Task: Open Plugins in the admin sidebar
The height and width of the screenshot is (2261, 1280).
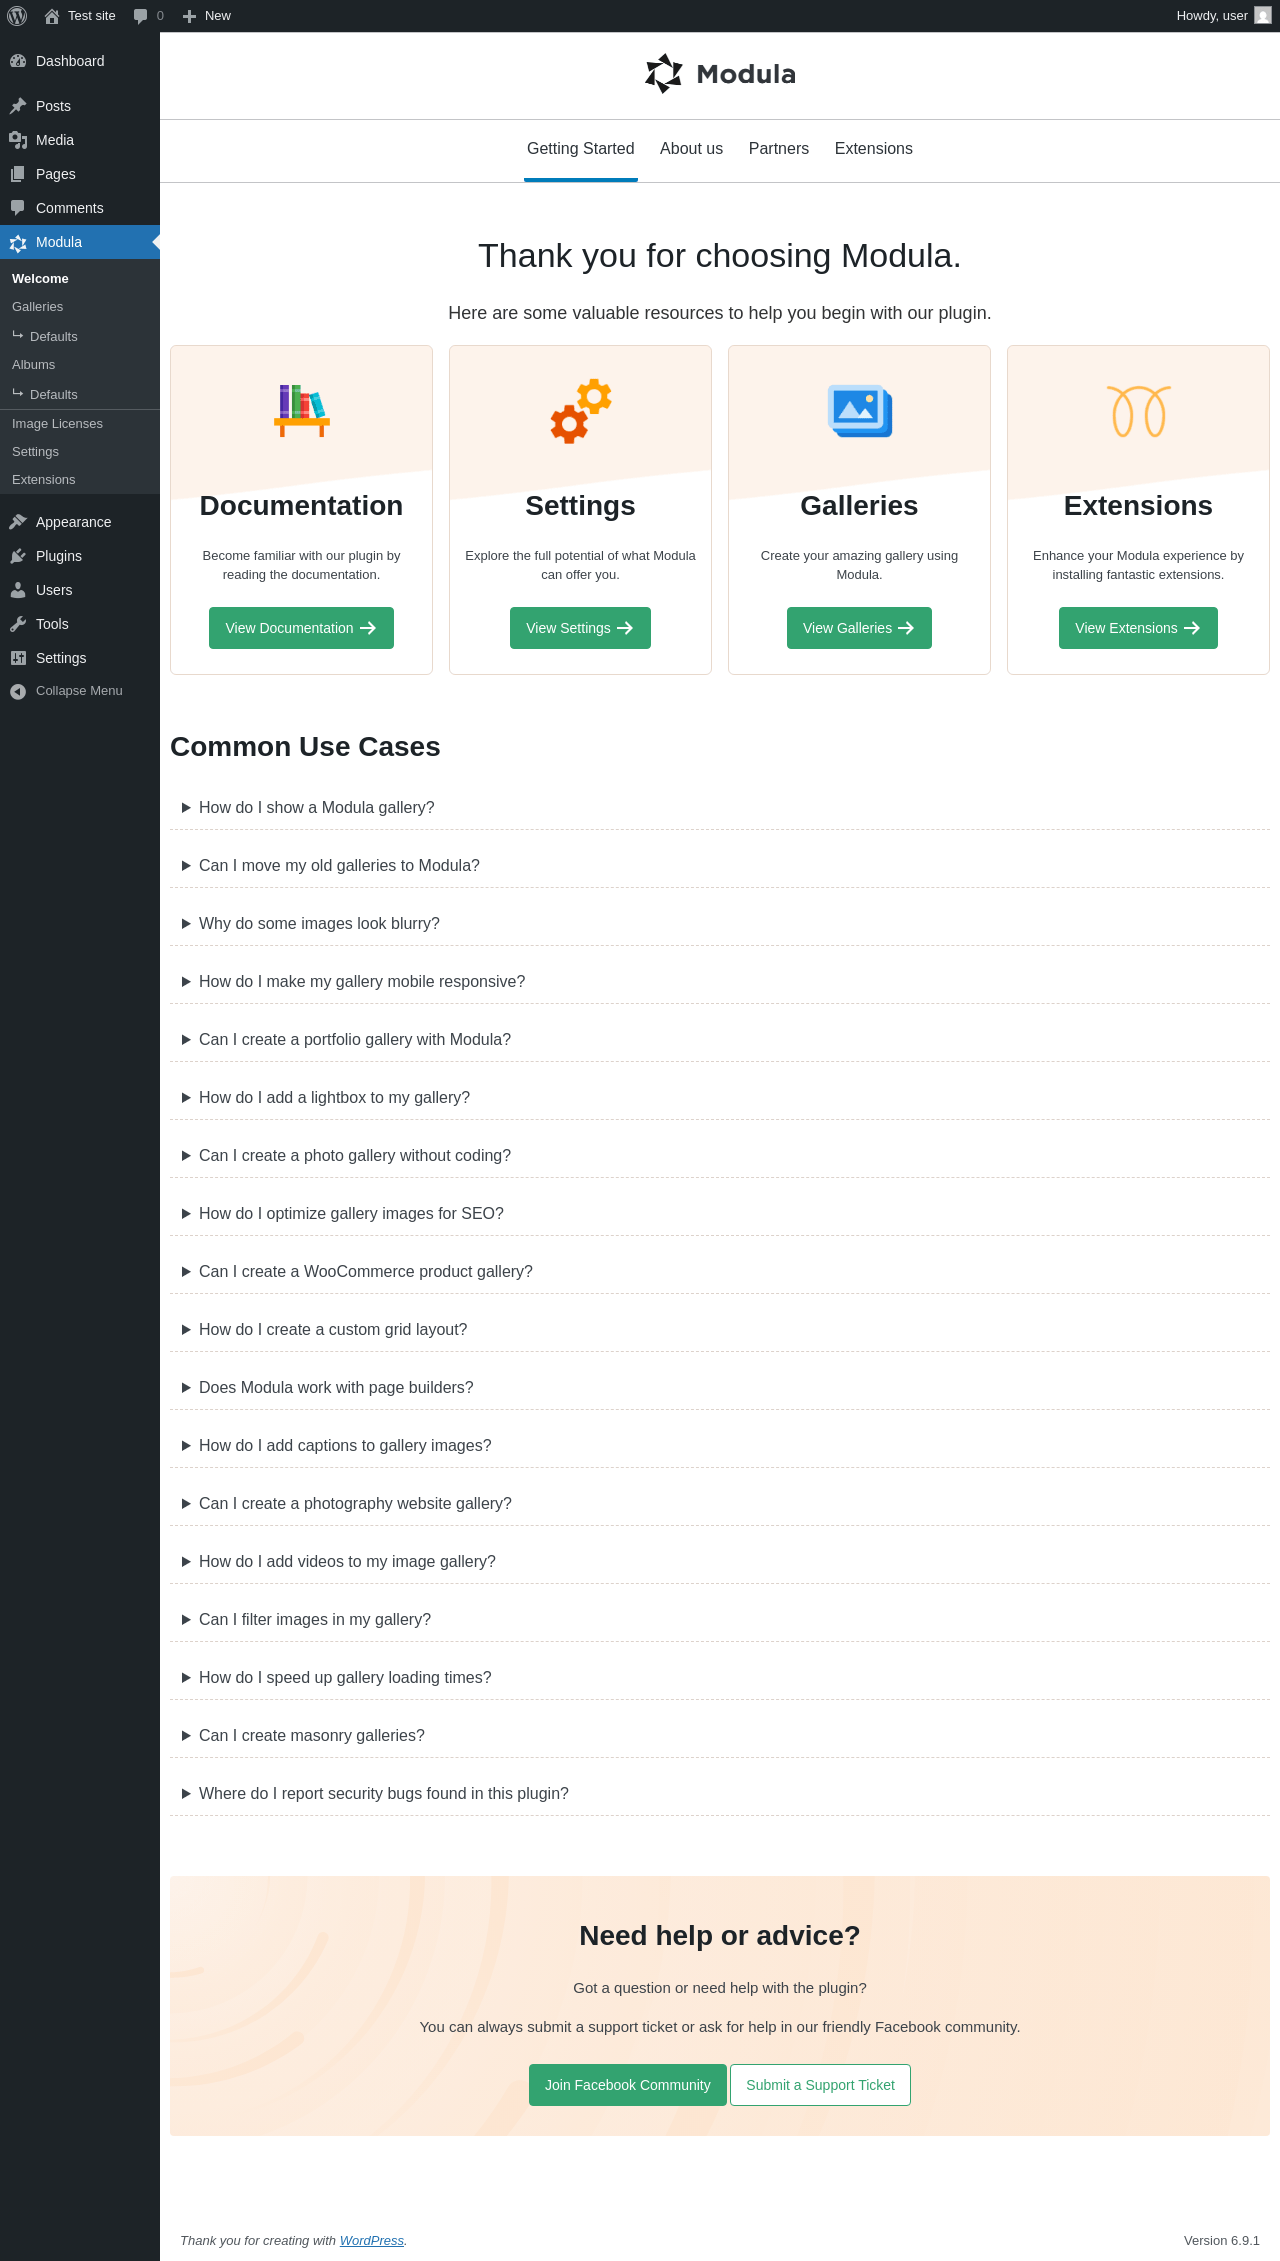Action: click(59, 556)
